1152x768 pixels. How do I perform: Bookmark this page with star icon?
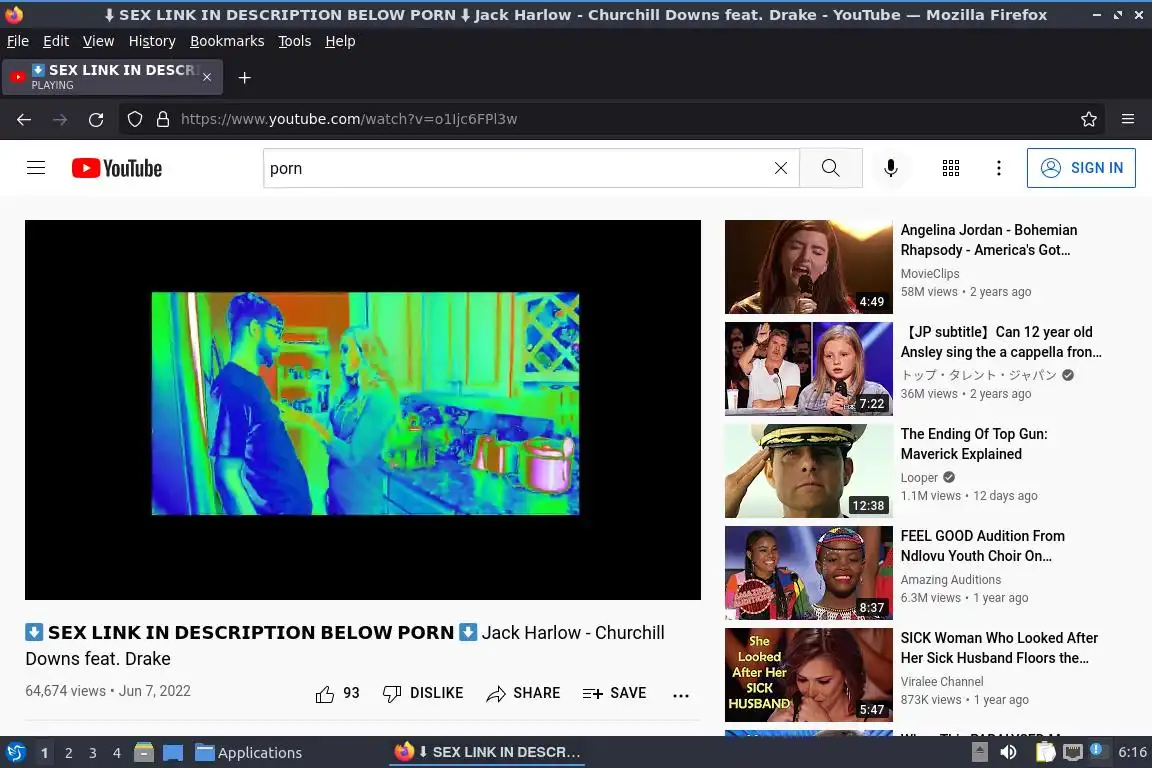point(1089,119)
